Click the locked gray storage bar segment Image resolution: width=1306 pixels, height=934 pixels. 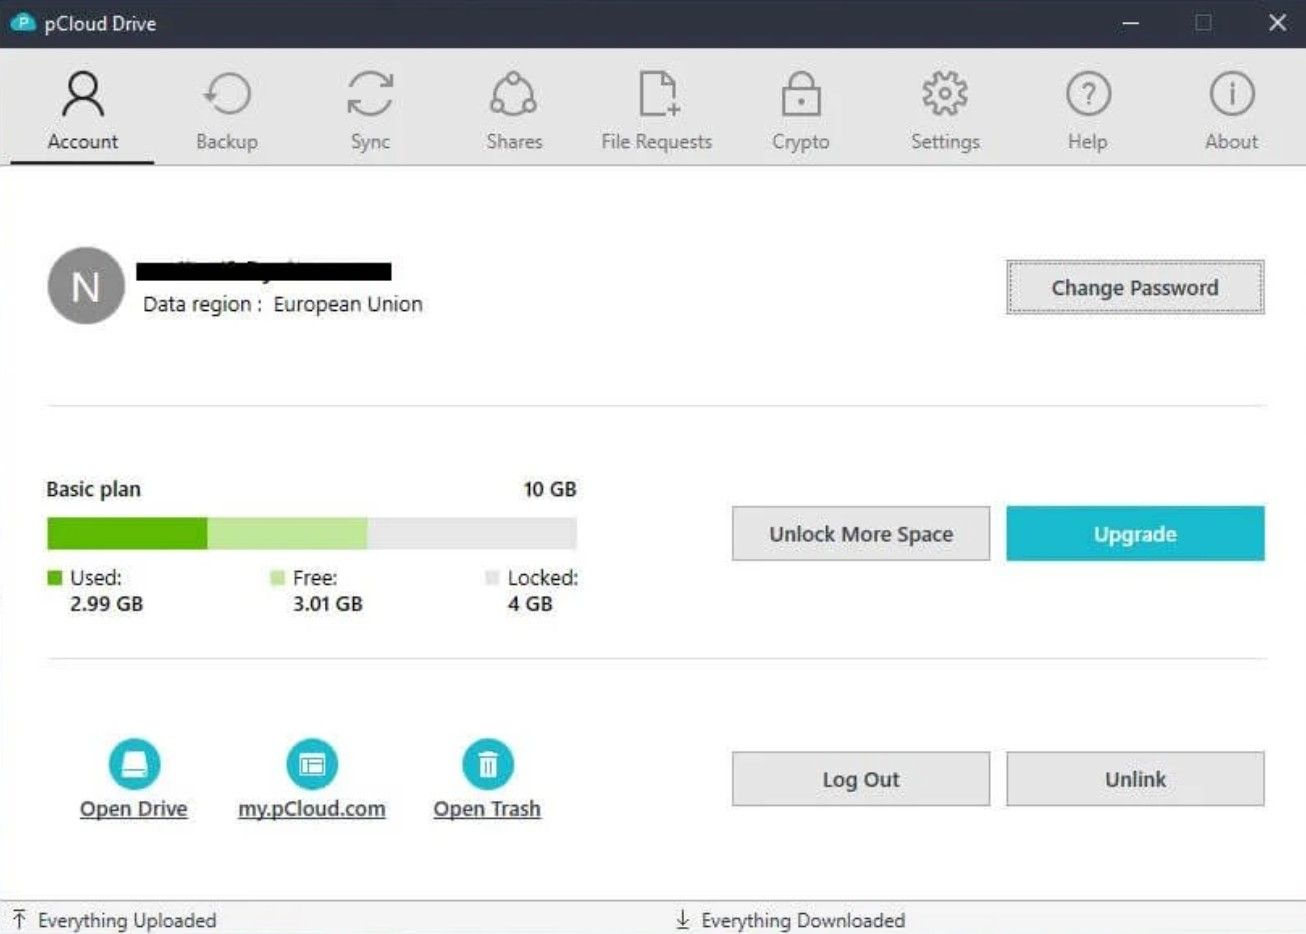click(472, 534)
